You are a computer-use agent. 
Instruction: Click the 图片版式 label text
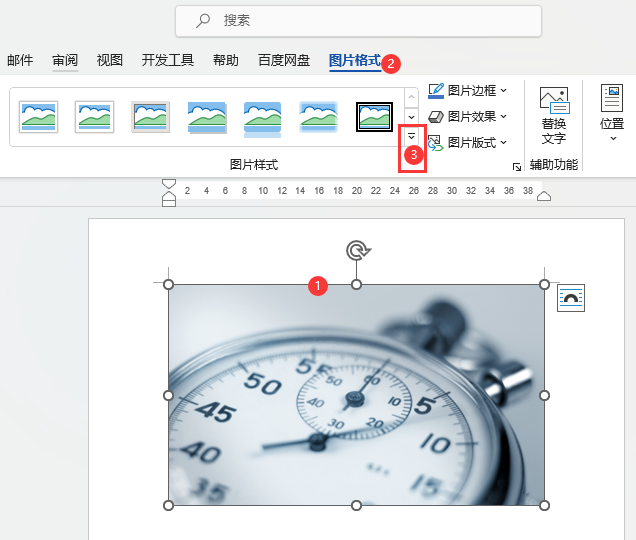[472, 143]
